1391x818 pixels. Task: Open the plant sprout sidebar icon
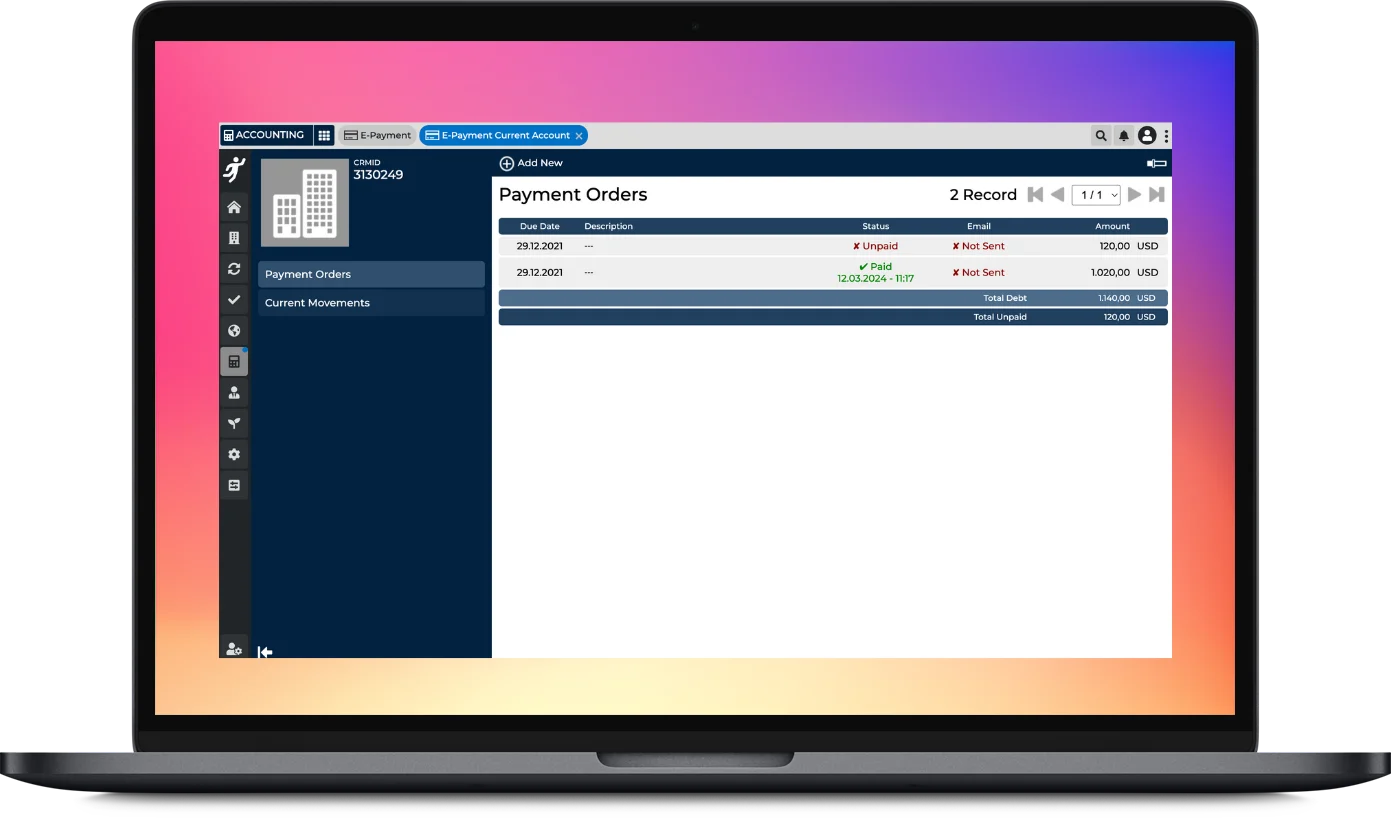pos(234,423)
